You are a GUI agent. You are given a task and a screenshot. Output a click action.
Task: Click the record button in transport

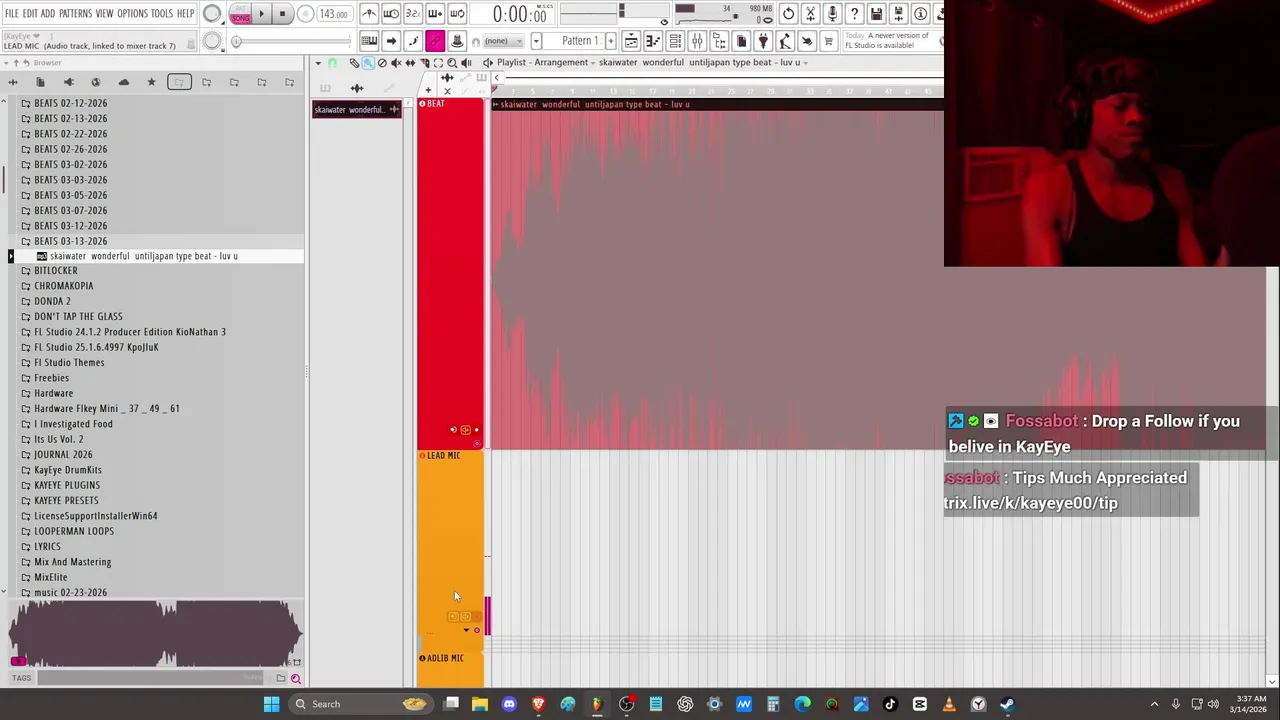[305, 13]
